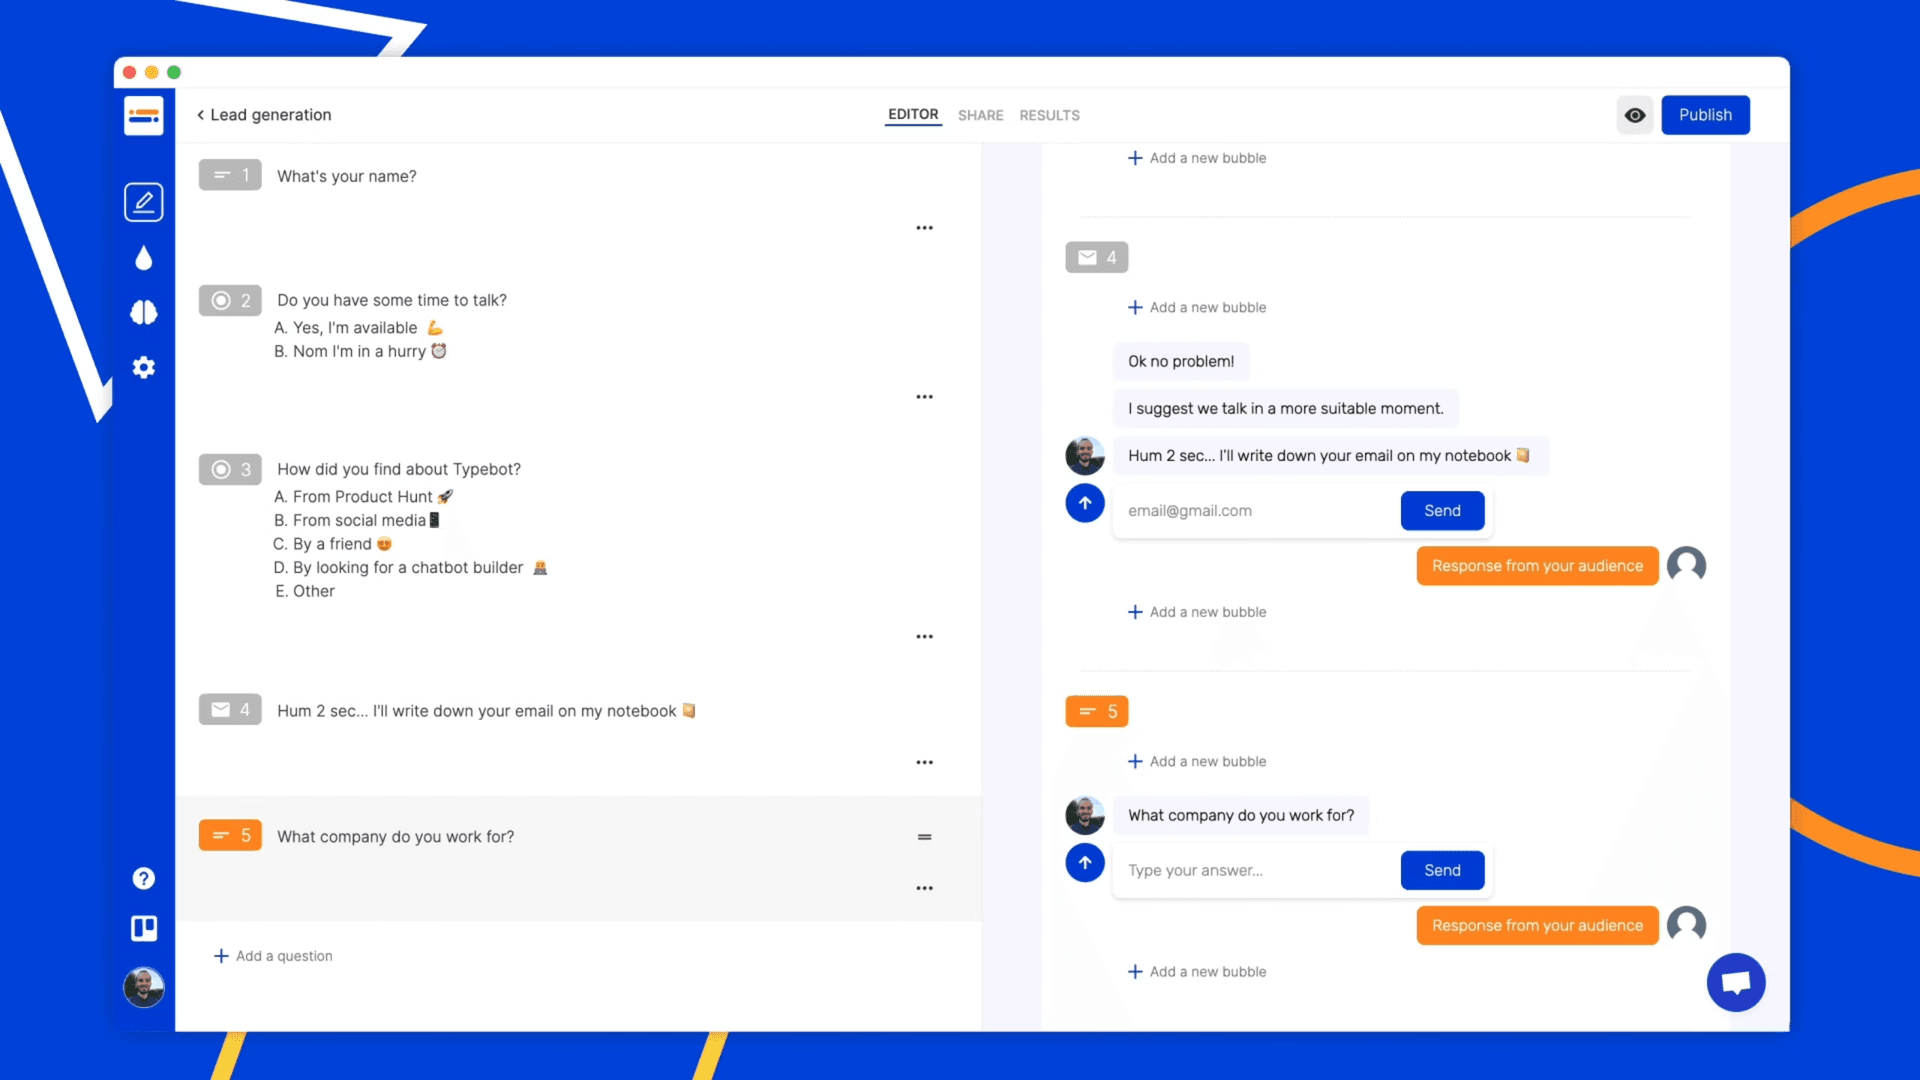Click the settings gear icon in sidebar

click(x=142, y=365)
